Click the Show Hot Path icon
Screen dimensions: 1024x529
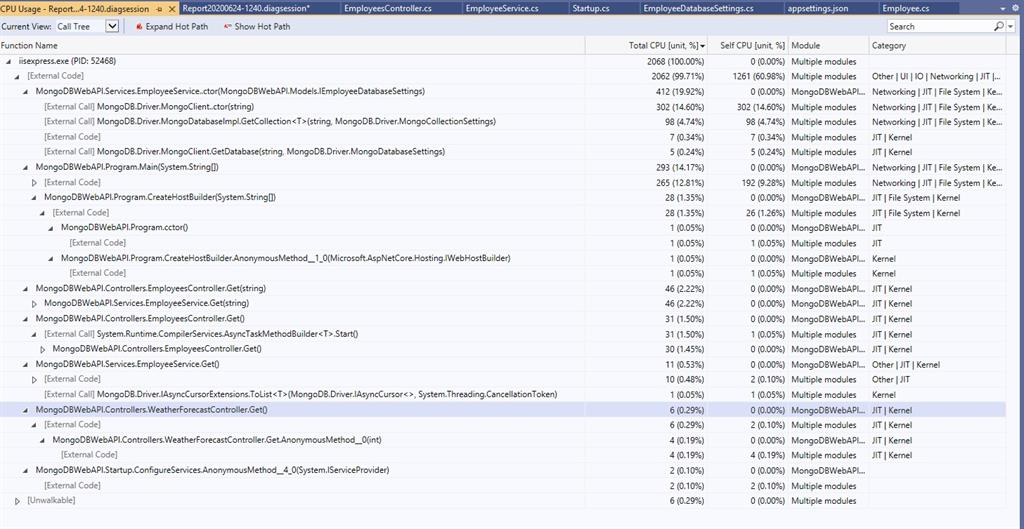227,27
